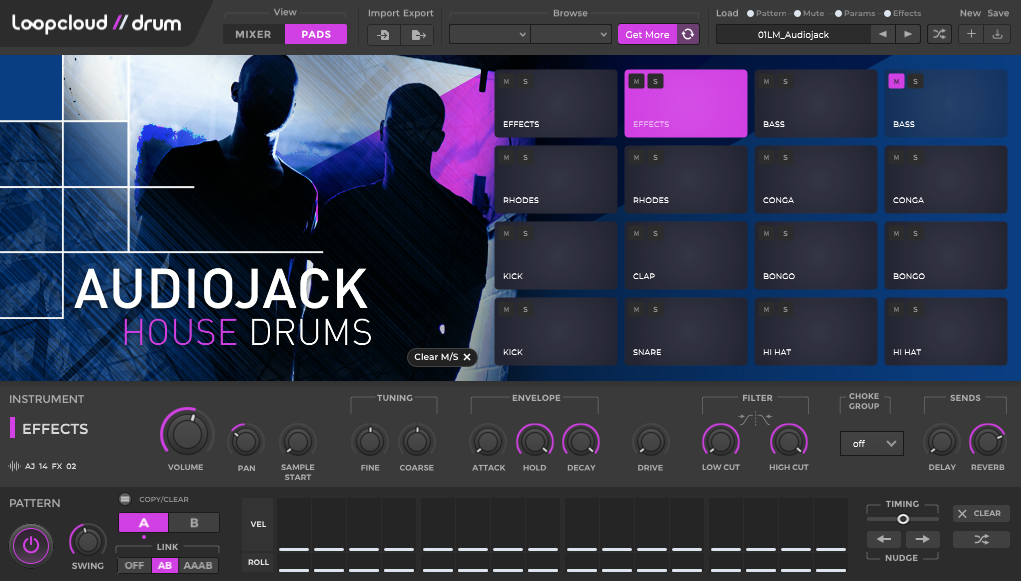
Task: Toggle mute on highlighted EFFECTS pad
Action: click(x=636, y=81)
